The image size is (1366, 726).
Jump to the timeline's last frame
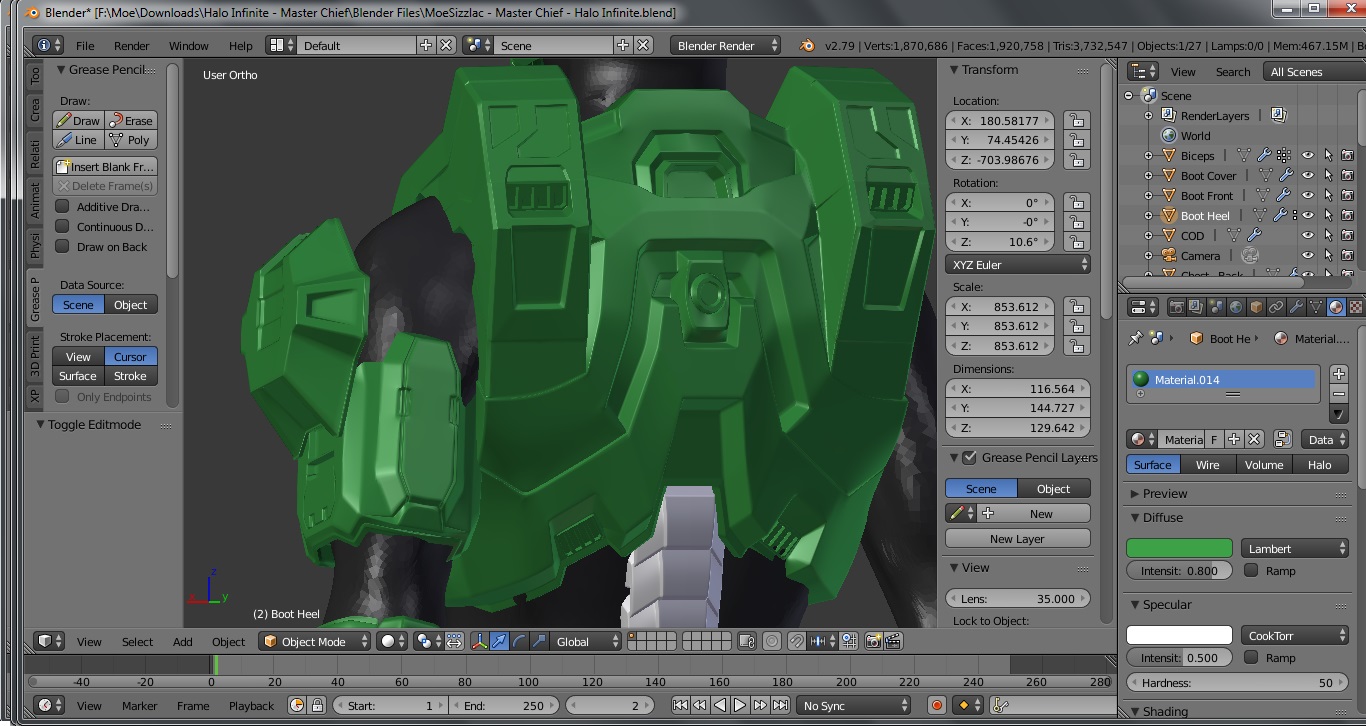[x=781, y=705]
